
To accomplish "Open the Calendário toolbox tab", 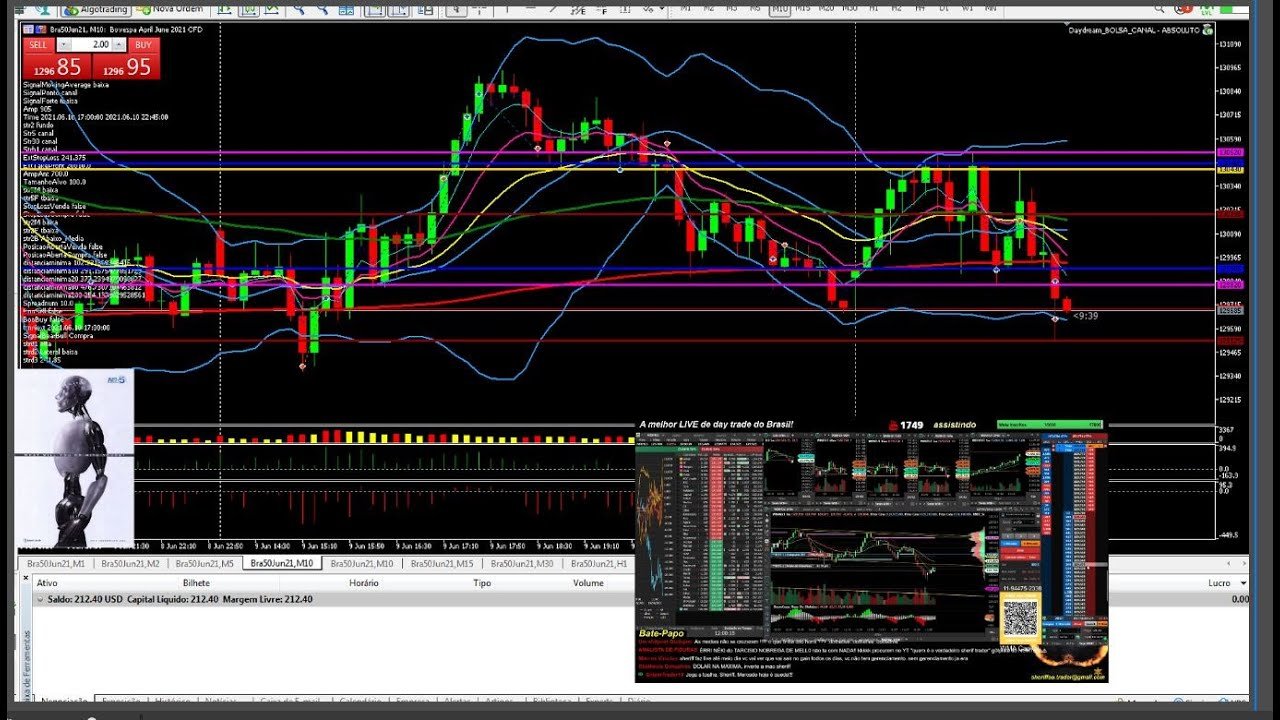I will [x=359, y=702].
